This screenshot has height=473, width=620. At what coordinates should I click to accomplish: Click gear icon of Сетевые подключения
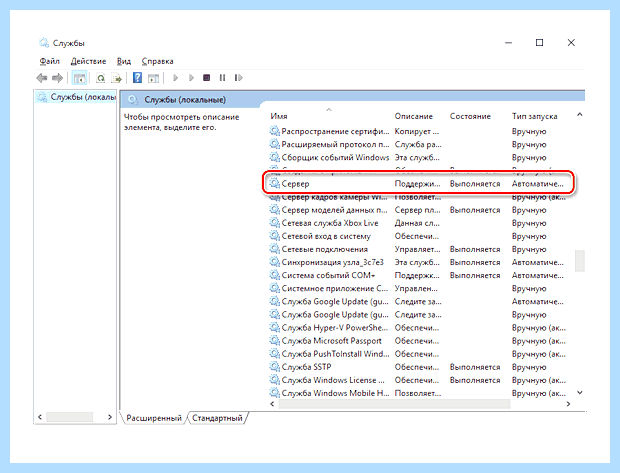pyautogui.click(x=274, y=249)
